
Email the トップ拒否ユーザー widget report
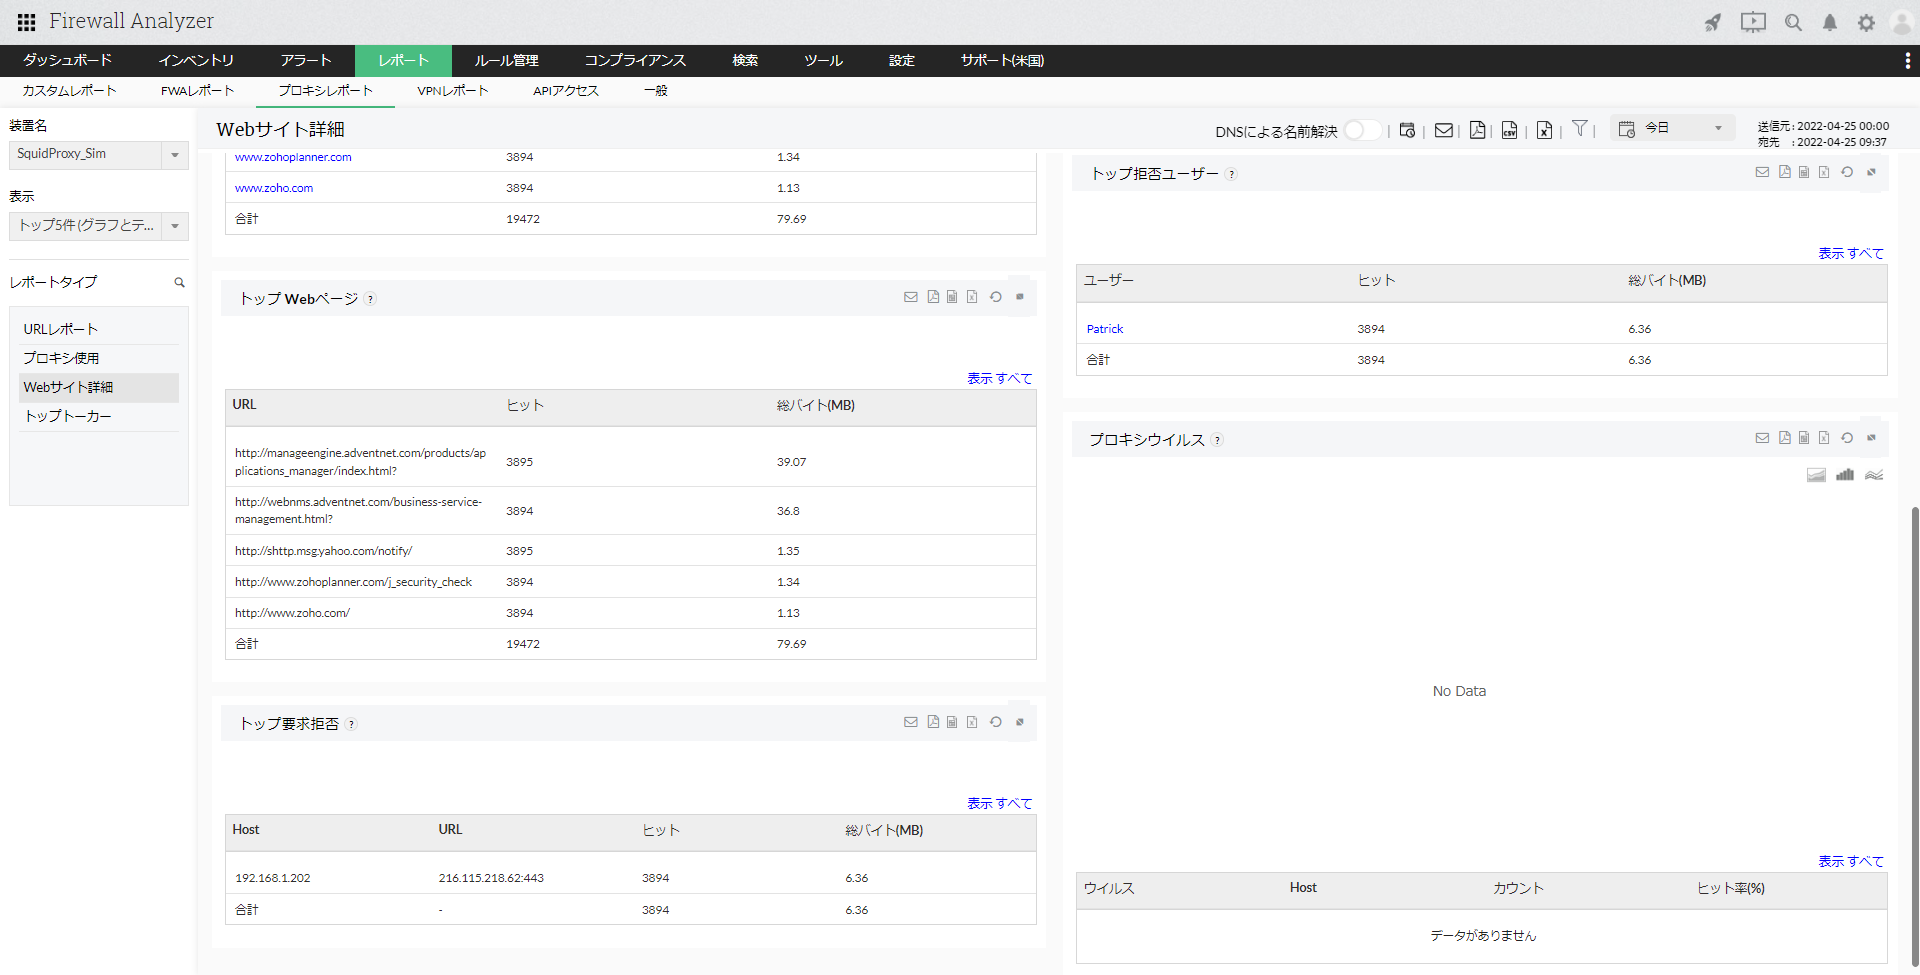pos(1762,172)
